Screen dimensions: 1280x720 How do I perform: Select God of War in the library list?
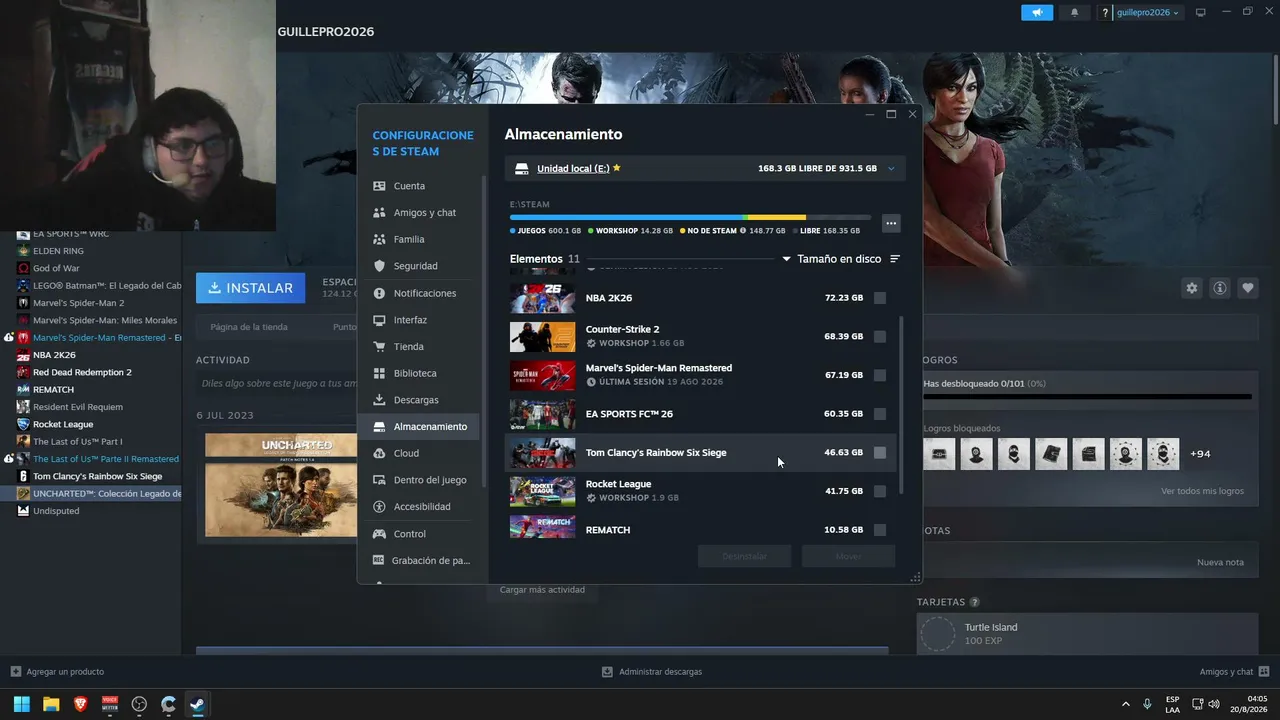(x=56, y=268)
